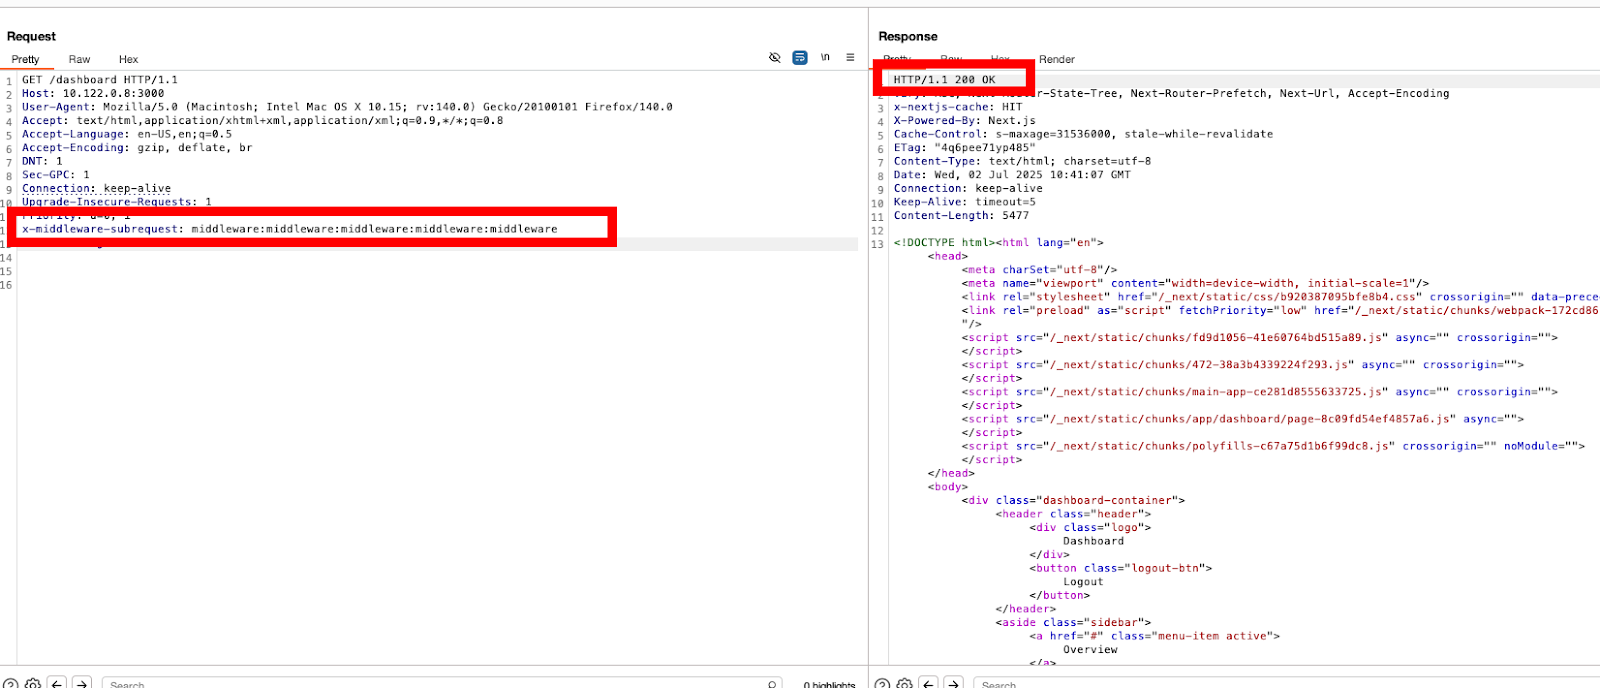Click the DNT: 1 header
1600x688 pixels.
coord(42,161)
